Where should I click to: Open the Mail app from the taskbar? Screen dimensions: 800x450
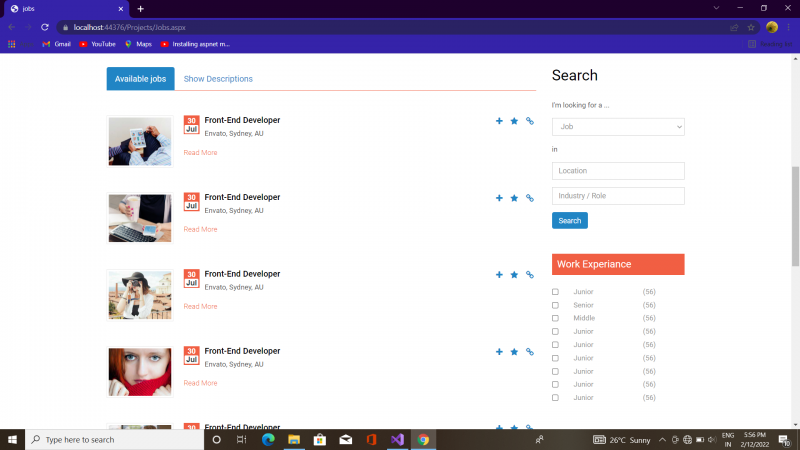[x=345, y=439]
